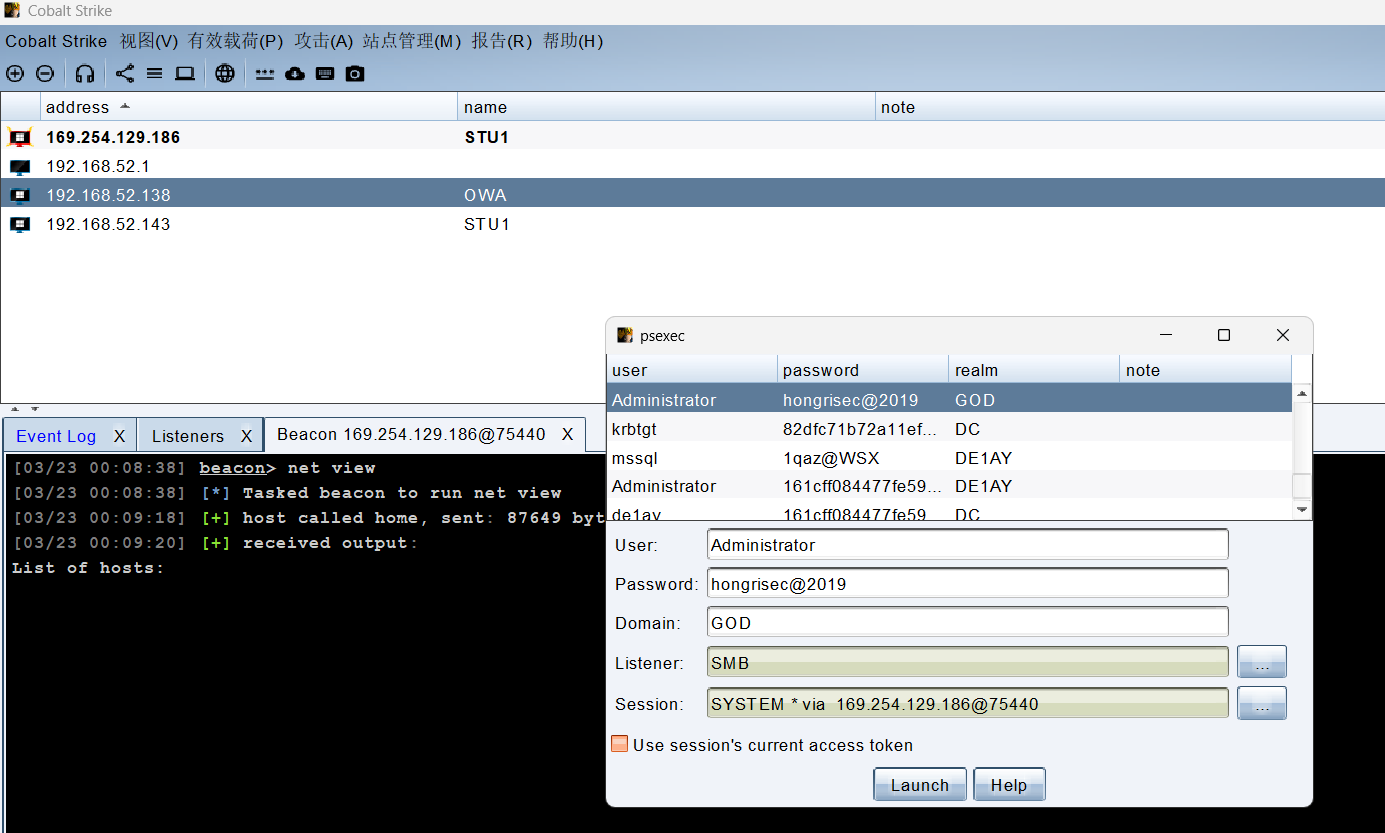
Task: Click the 'List of hosts:' console line
Action: (x=88, y=568)
